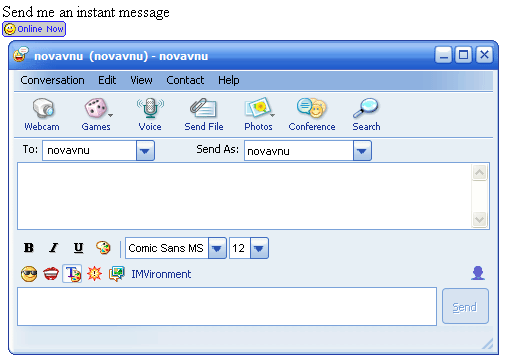Open the Webcam tool
506x360 pixels.
pos(42,114)
